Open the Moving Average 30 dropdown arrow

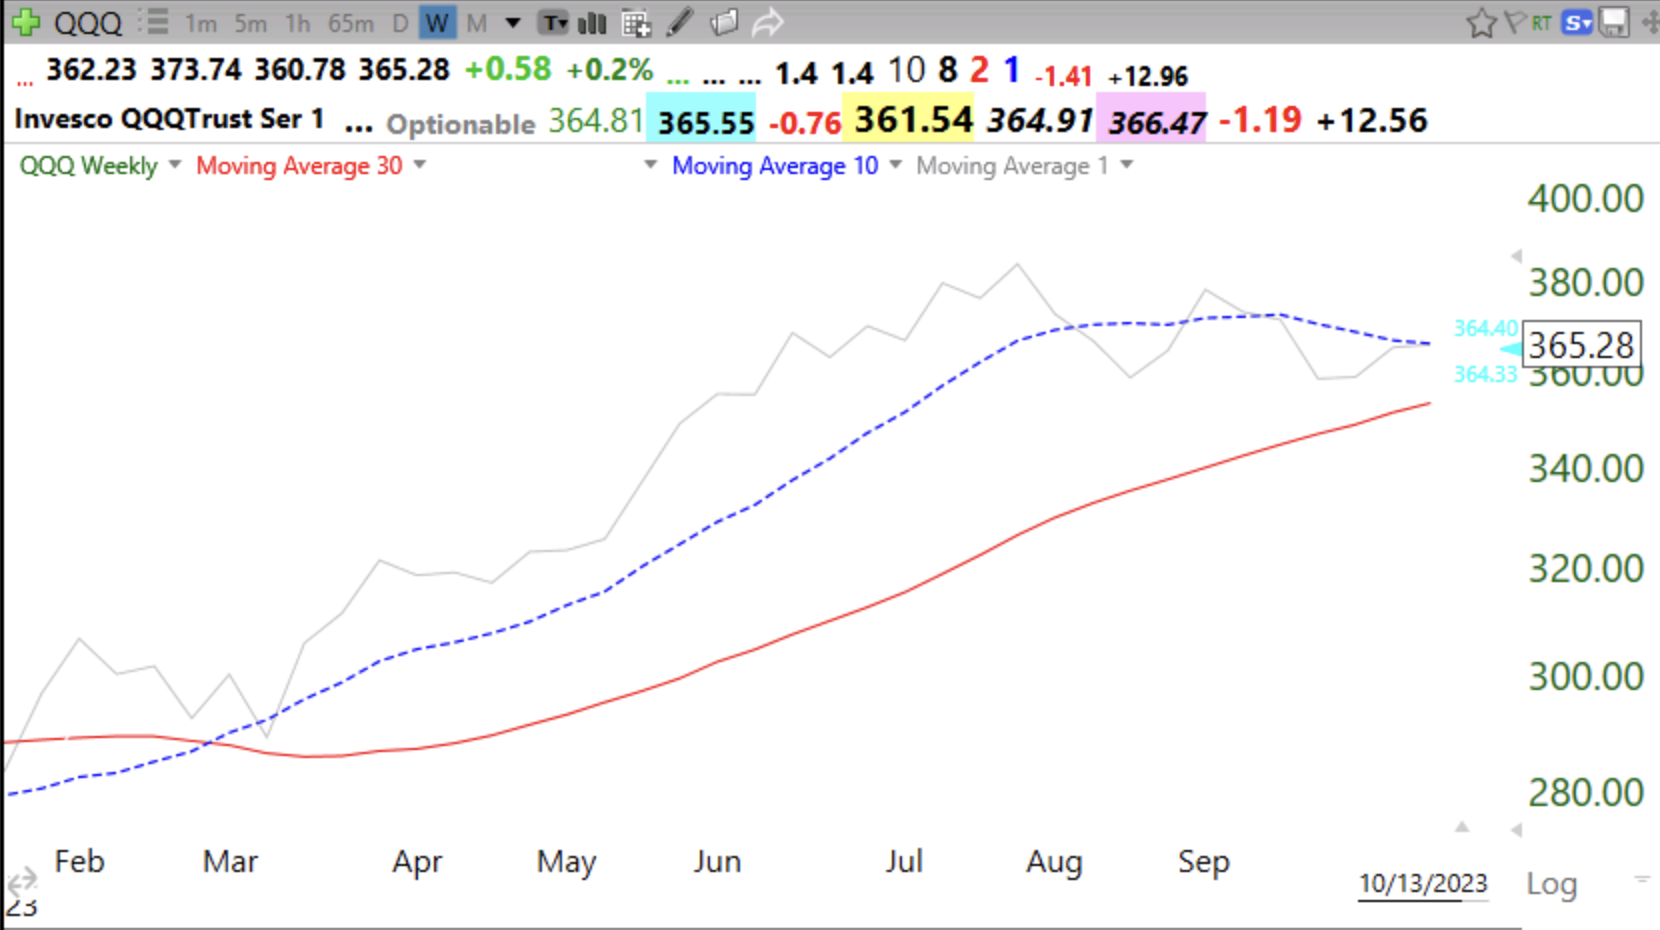tap(420, 164)
